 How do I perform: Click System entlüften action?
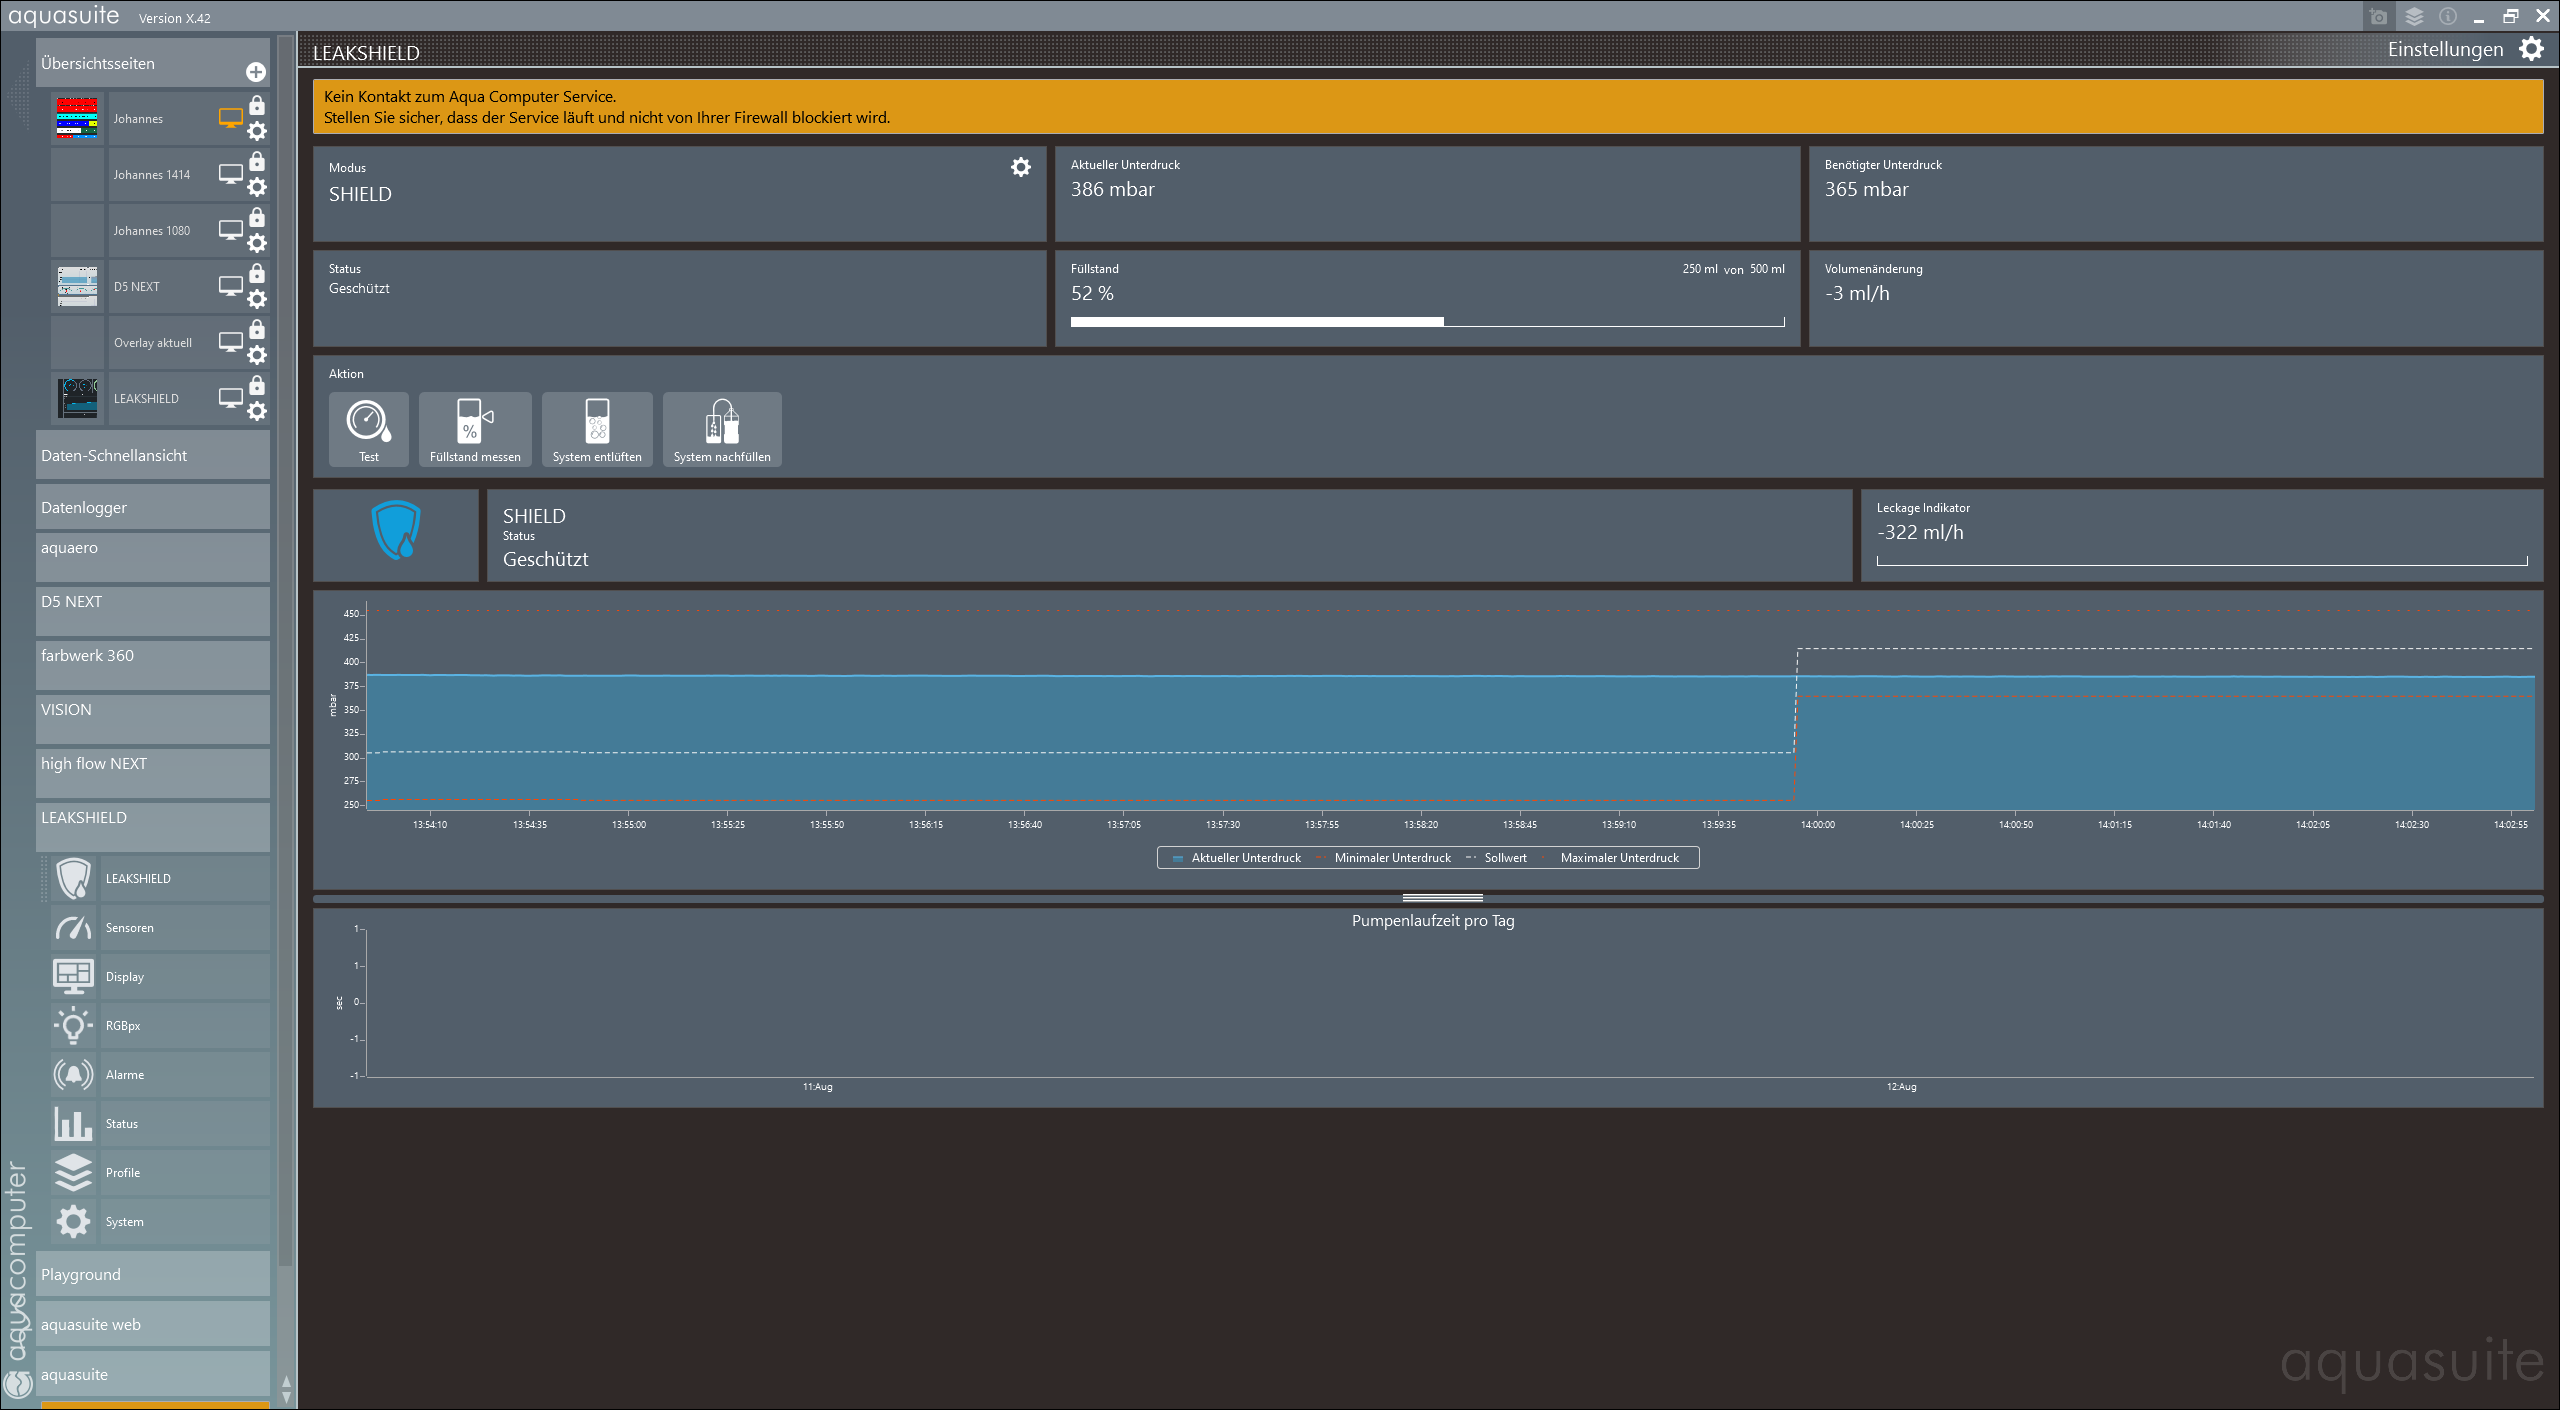[597, 429]
